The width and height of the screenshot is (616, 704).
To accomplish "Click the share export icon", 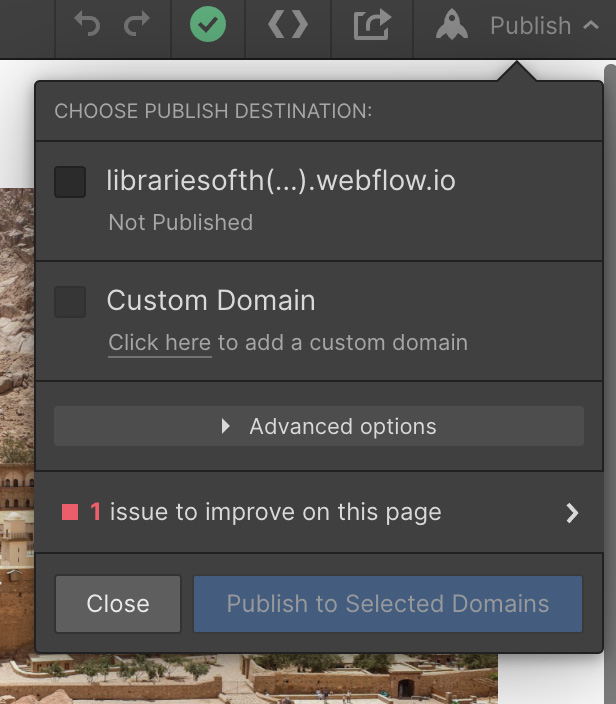I will [372, 24].
